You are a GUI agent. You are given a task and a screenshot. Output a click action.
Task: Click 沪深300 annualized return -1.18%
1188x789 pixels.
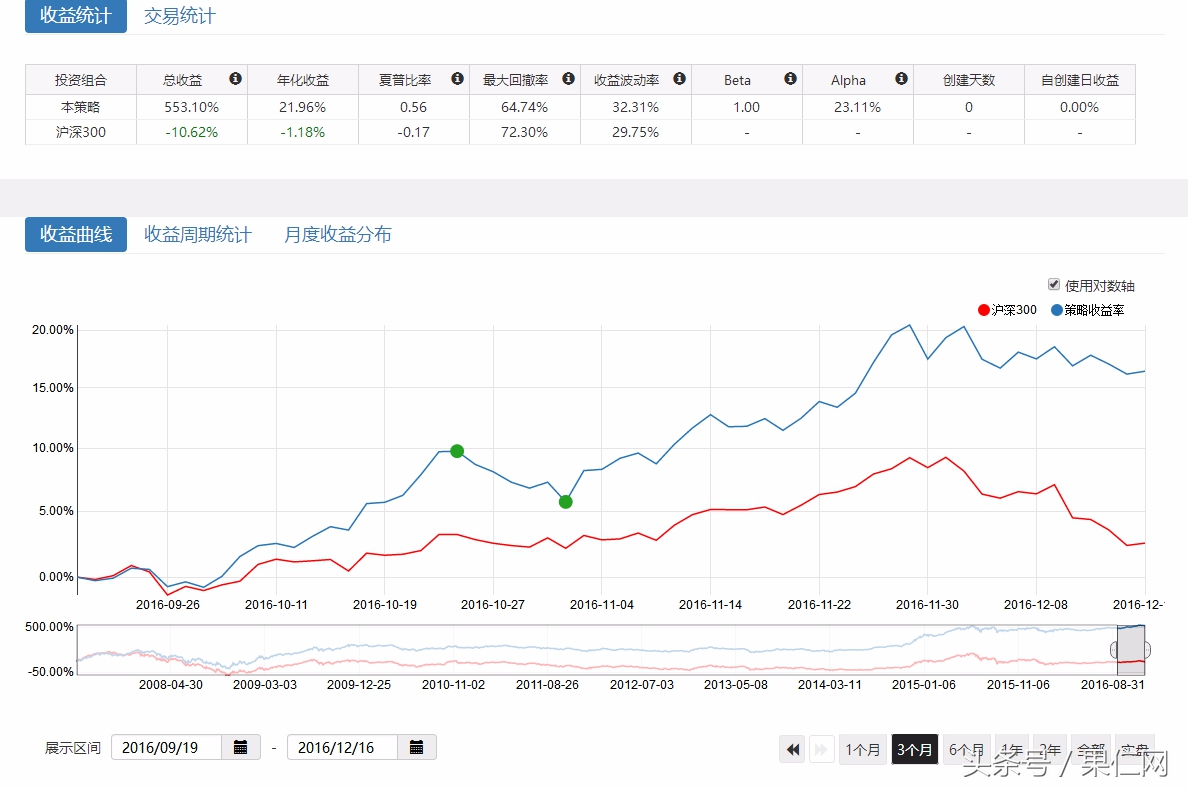click(x=302, y=132)
